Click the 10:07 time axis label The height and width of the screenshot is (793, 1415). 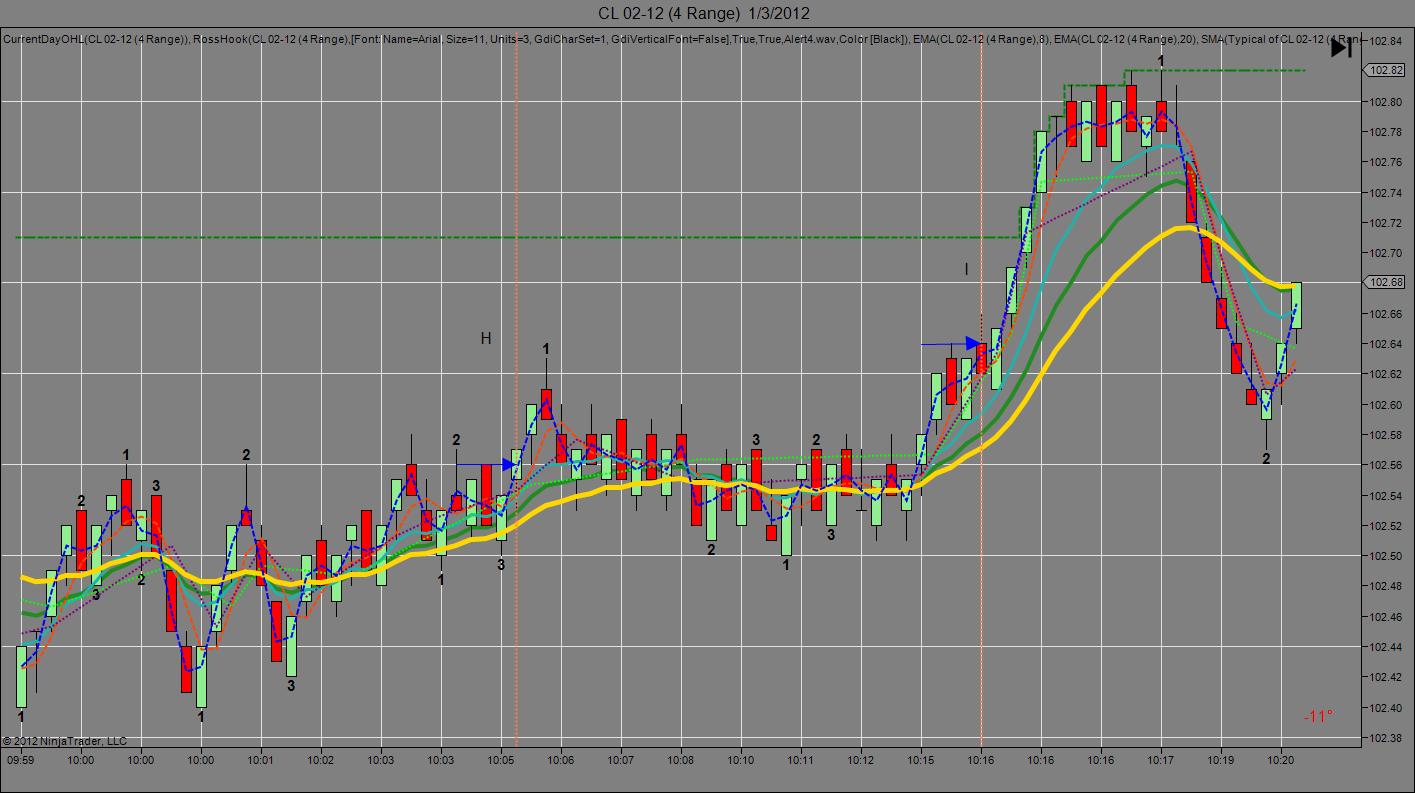(621, 760)
